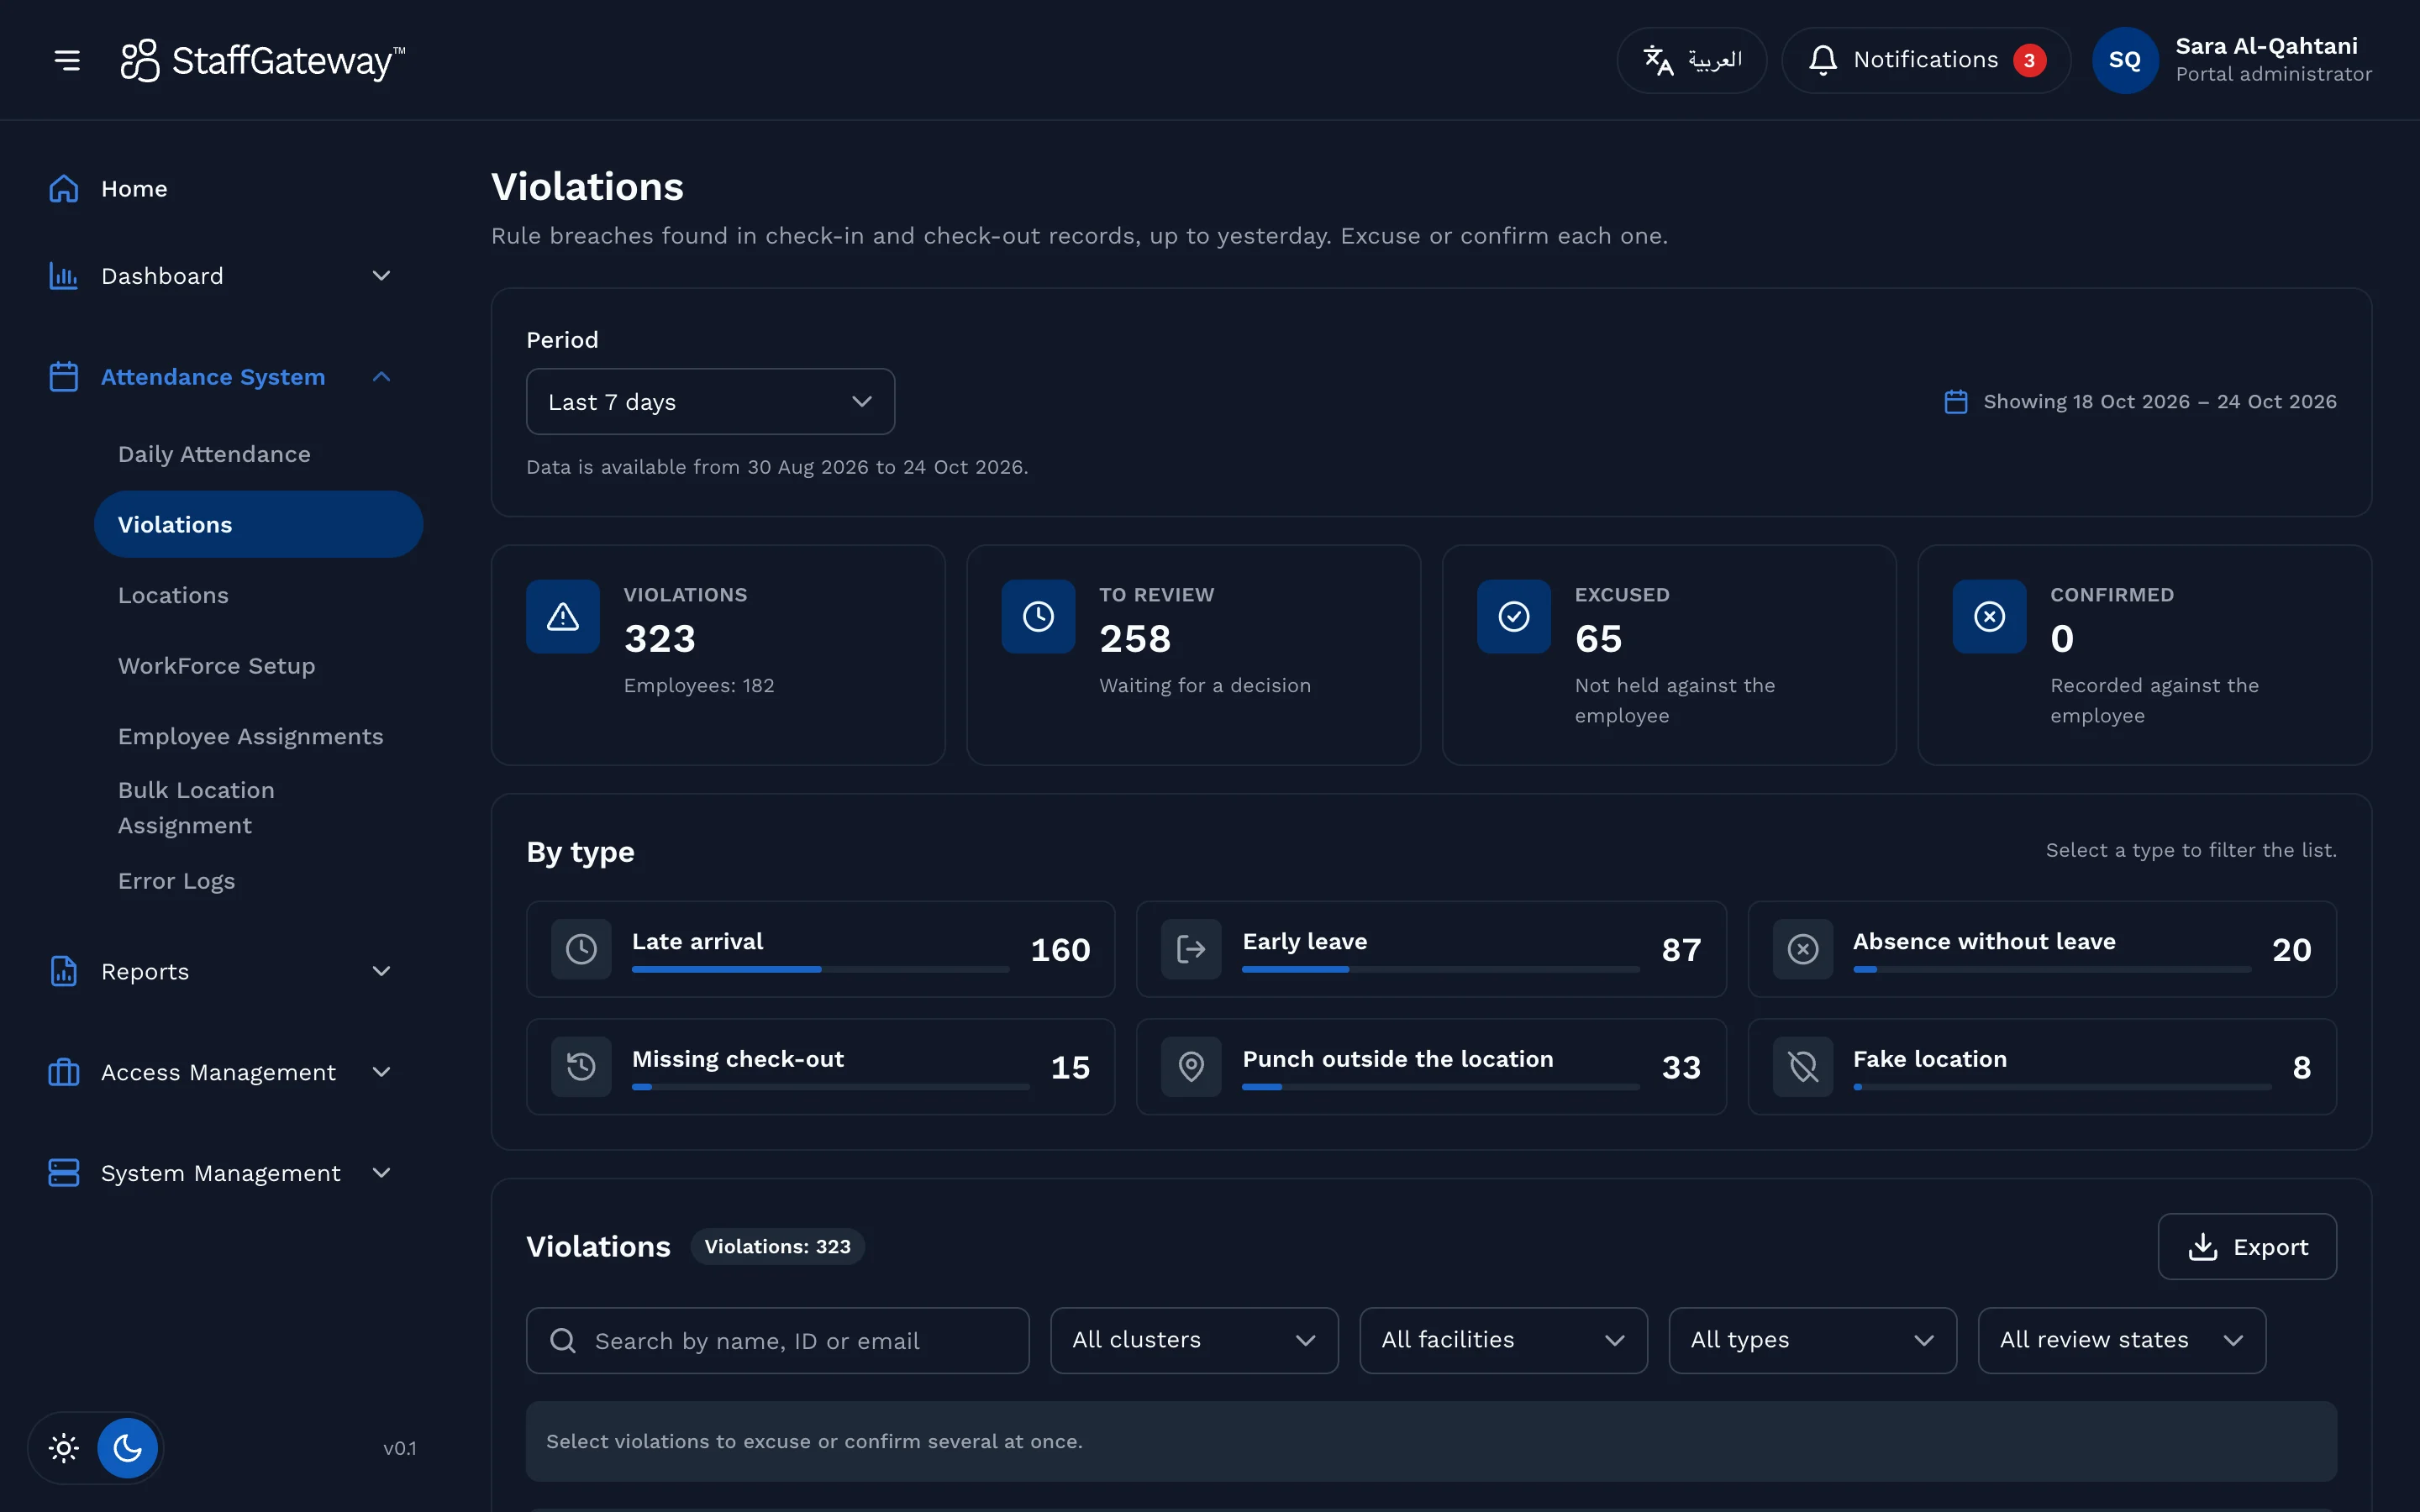2420x1512 pixels.
Task: Filter by Late arrival type card
Action: (x=820, y=948)
